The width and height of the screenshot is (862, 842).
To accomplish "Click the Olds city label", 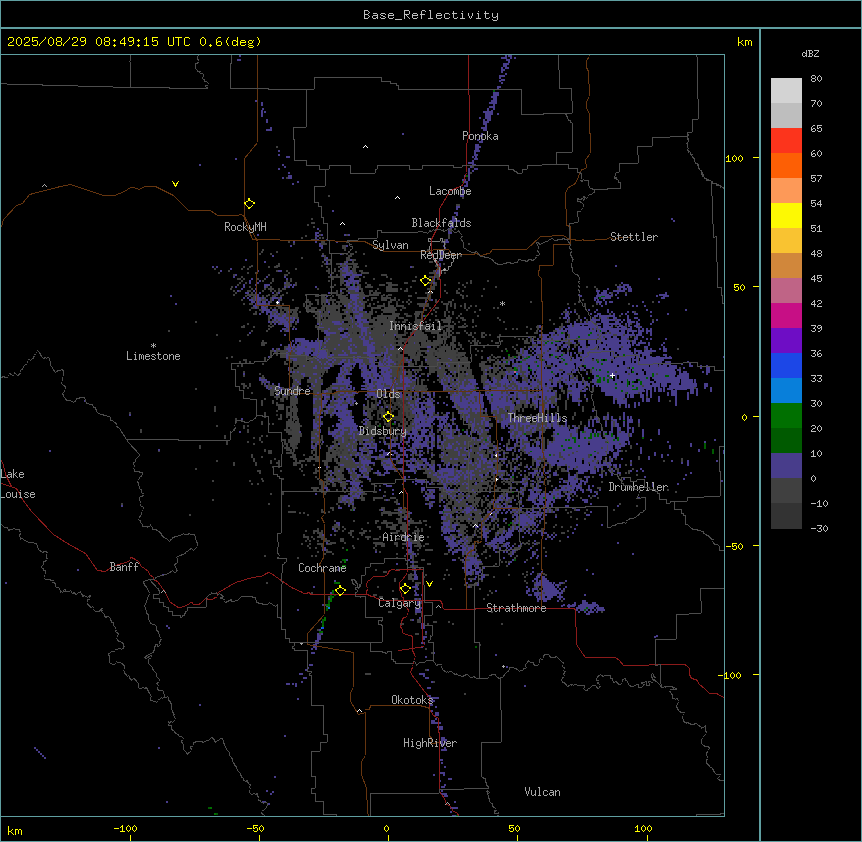I will 388,394.
